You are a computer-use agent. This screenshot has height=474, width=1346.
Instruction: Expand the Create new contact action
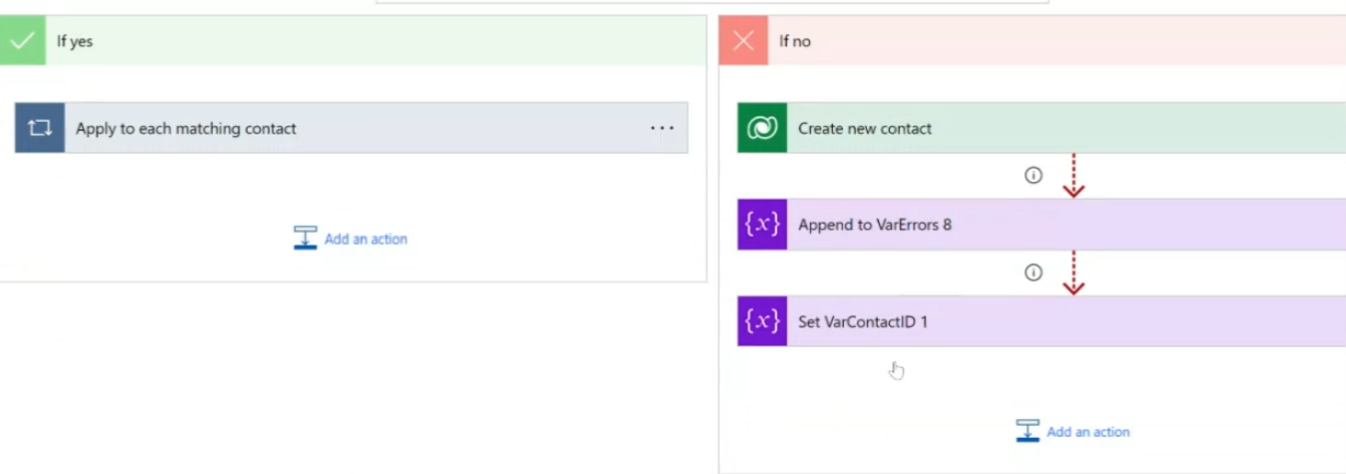click(1042, 128)
